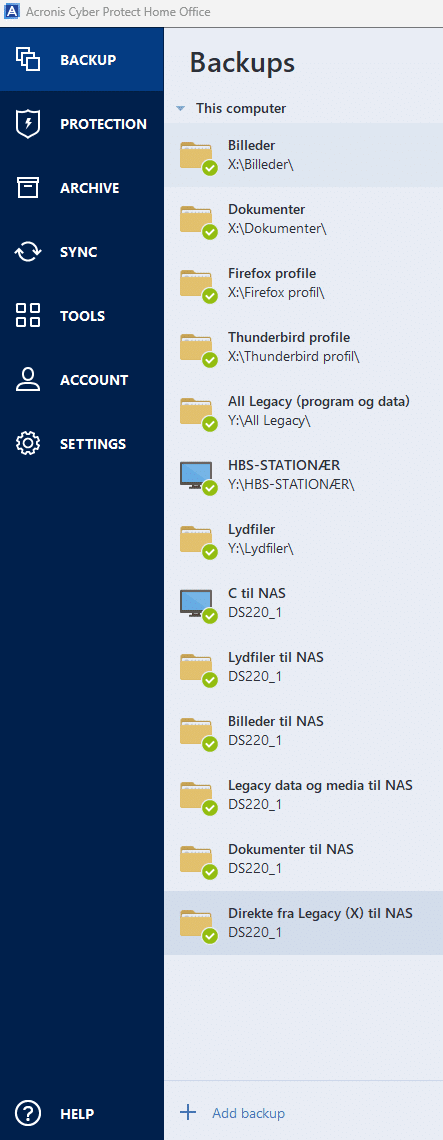
Task: Click the This computer group label
Action: coord(241,108)
